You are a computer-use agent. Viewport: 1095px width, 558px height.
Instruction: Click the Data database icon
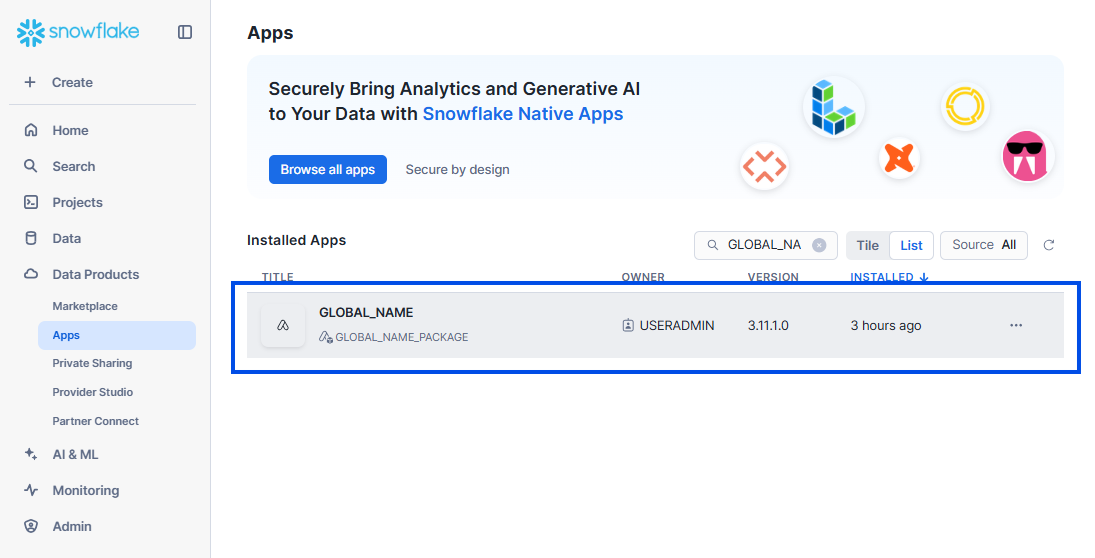[31, 238]
